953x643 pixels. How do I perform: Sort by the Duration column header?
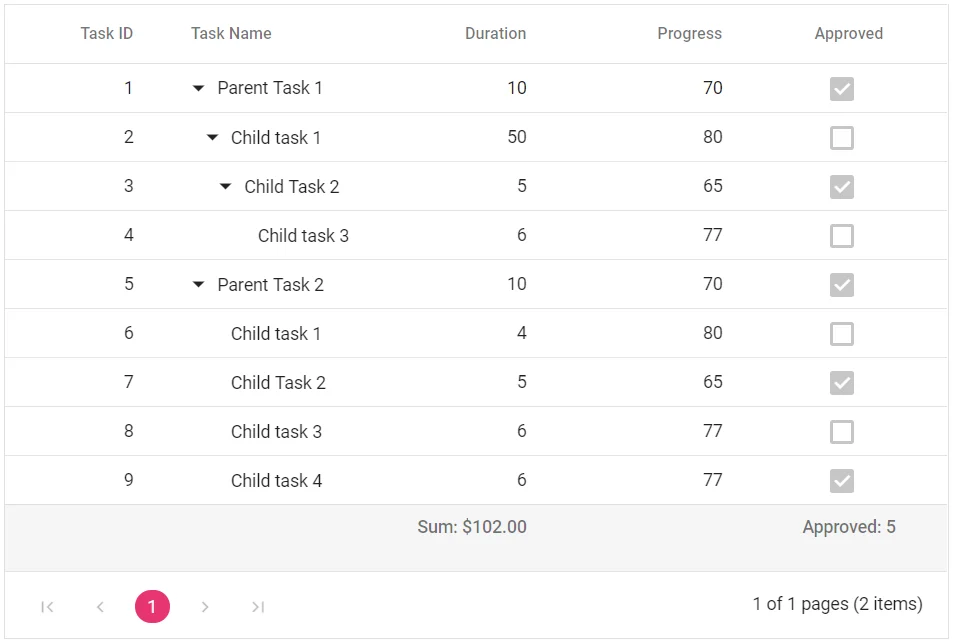click(495, 33)
